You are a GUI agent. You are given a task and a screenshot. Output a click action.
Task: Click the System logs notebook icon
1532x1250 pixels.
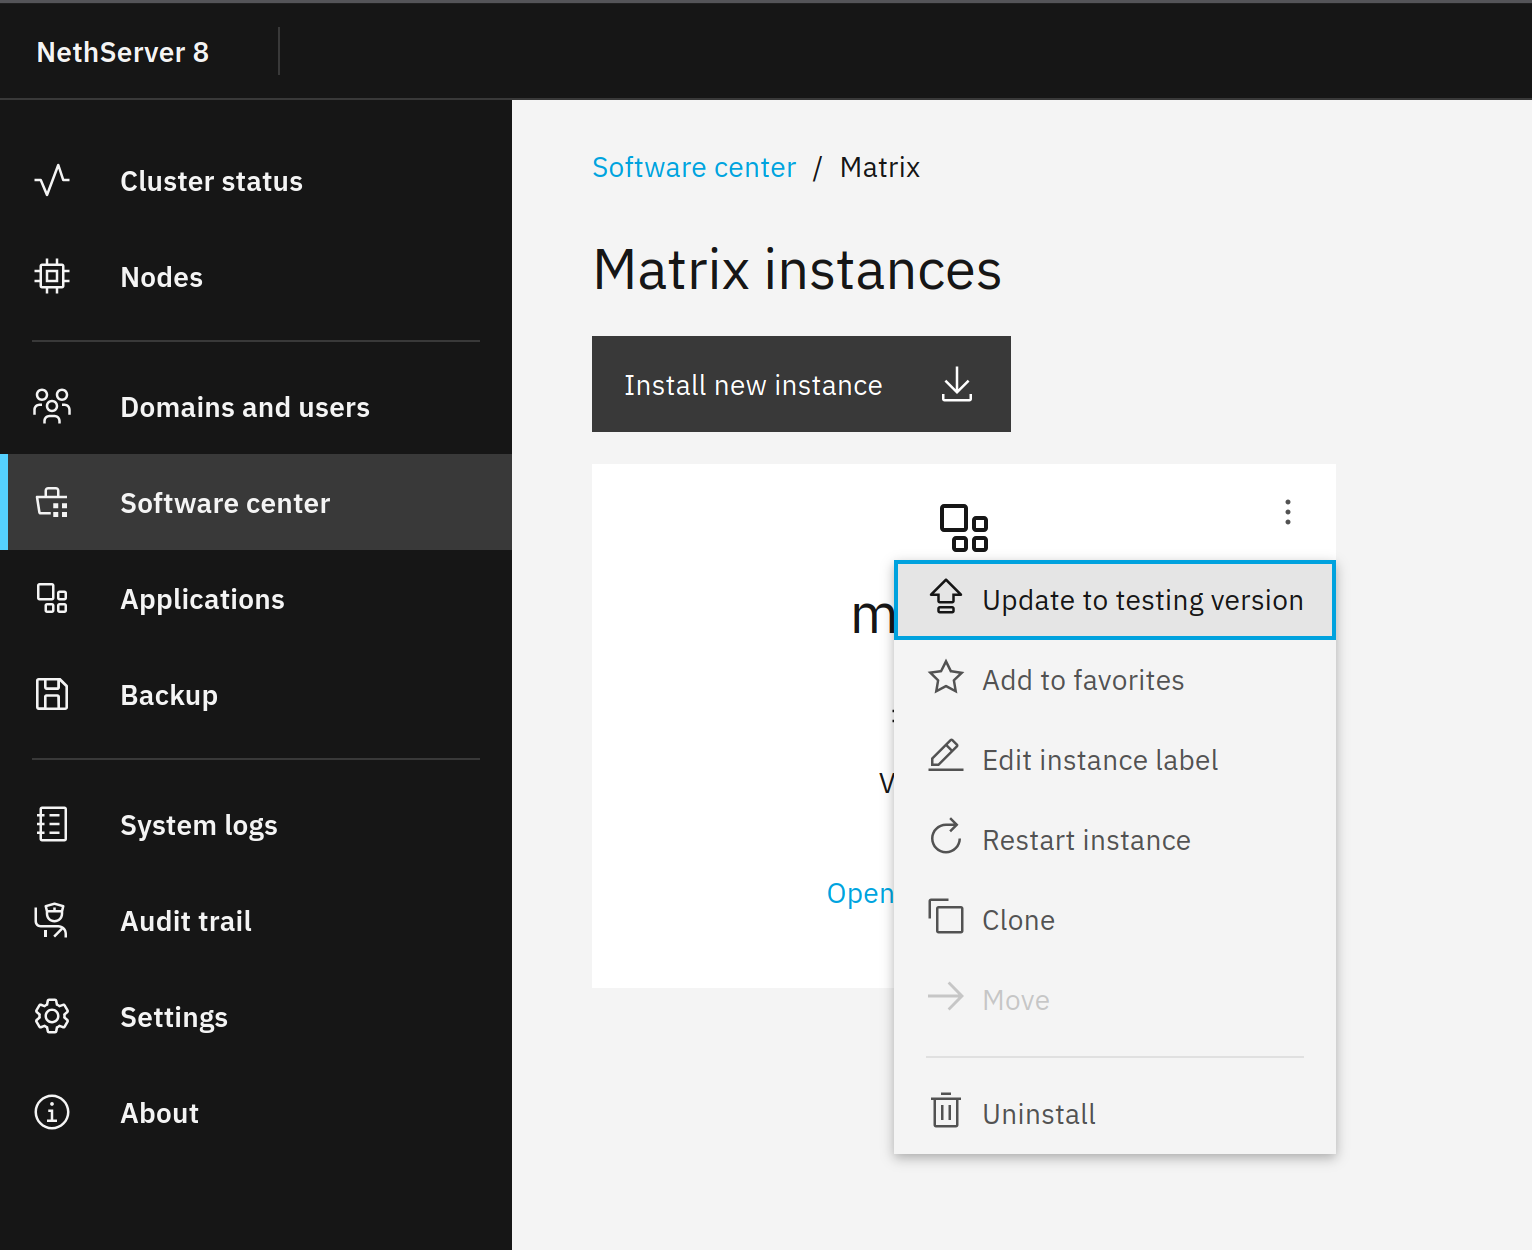[x=52, y=825]
